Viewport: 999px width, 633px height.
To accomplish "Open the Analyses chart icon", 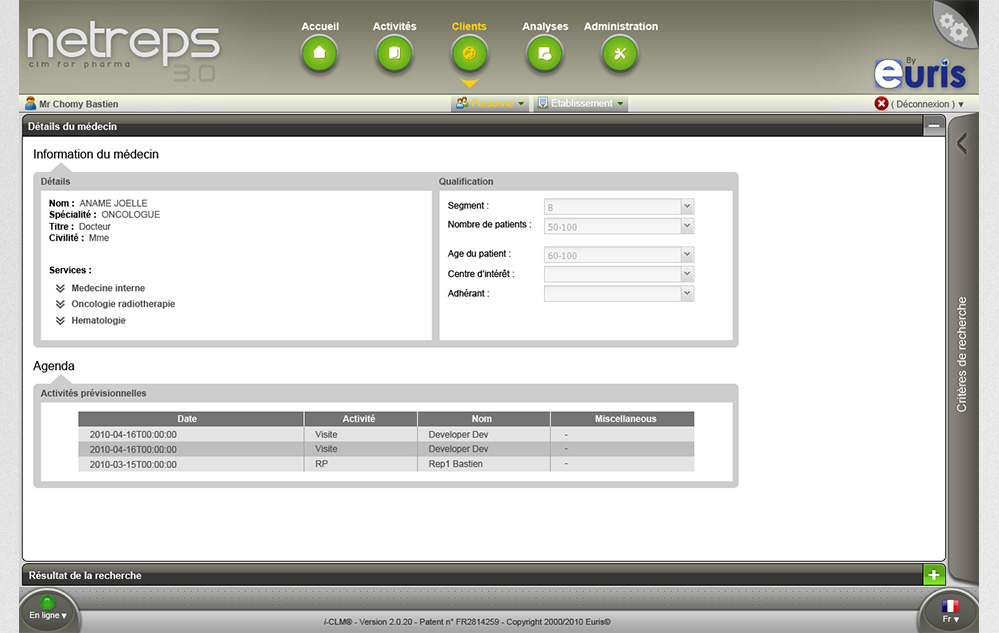I will (545, 53).
